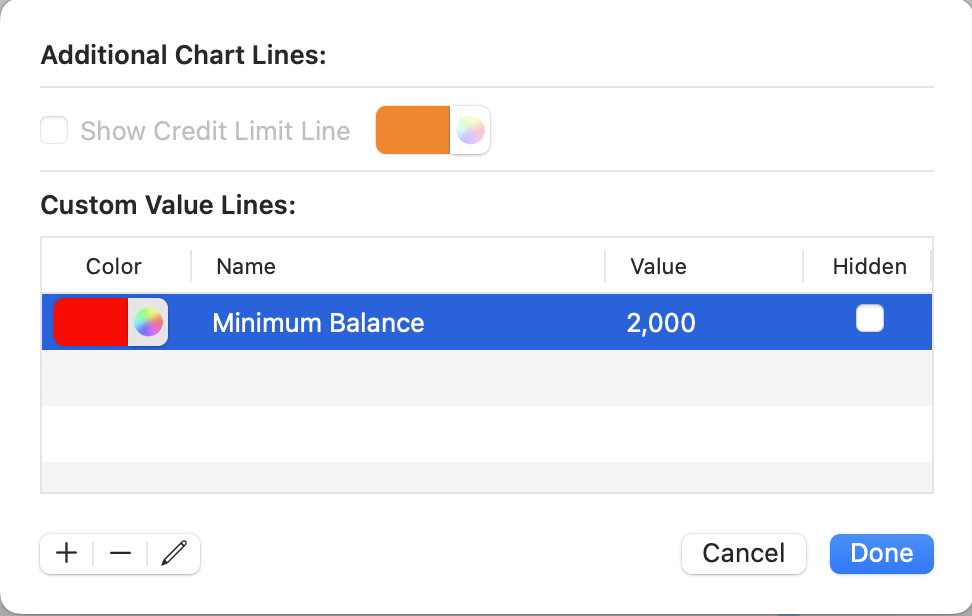Toggle Hidden checkbox for Minimum Balance
This screenshot has width=972, height=616.
(x=870, y=319)
